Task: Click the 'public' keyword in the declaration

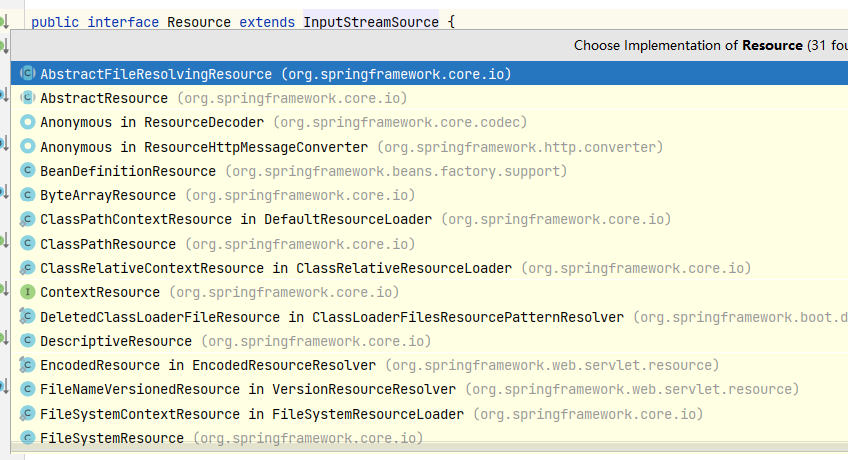Action: pyautogui.click(x=55, y=22)
